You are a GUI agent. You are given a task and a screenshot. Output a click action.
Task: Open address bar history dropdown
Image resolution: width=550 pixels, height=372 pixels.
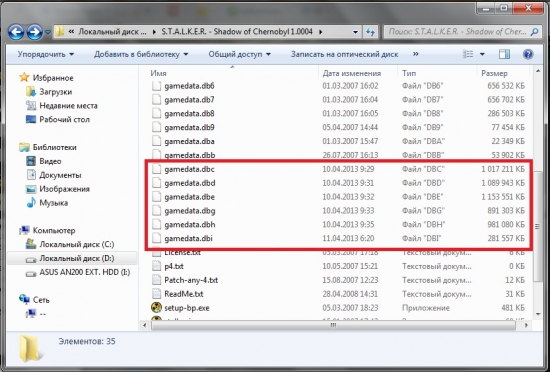355,32
